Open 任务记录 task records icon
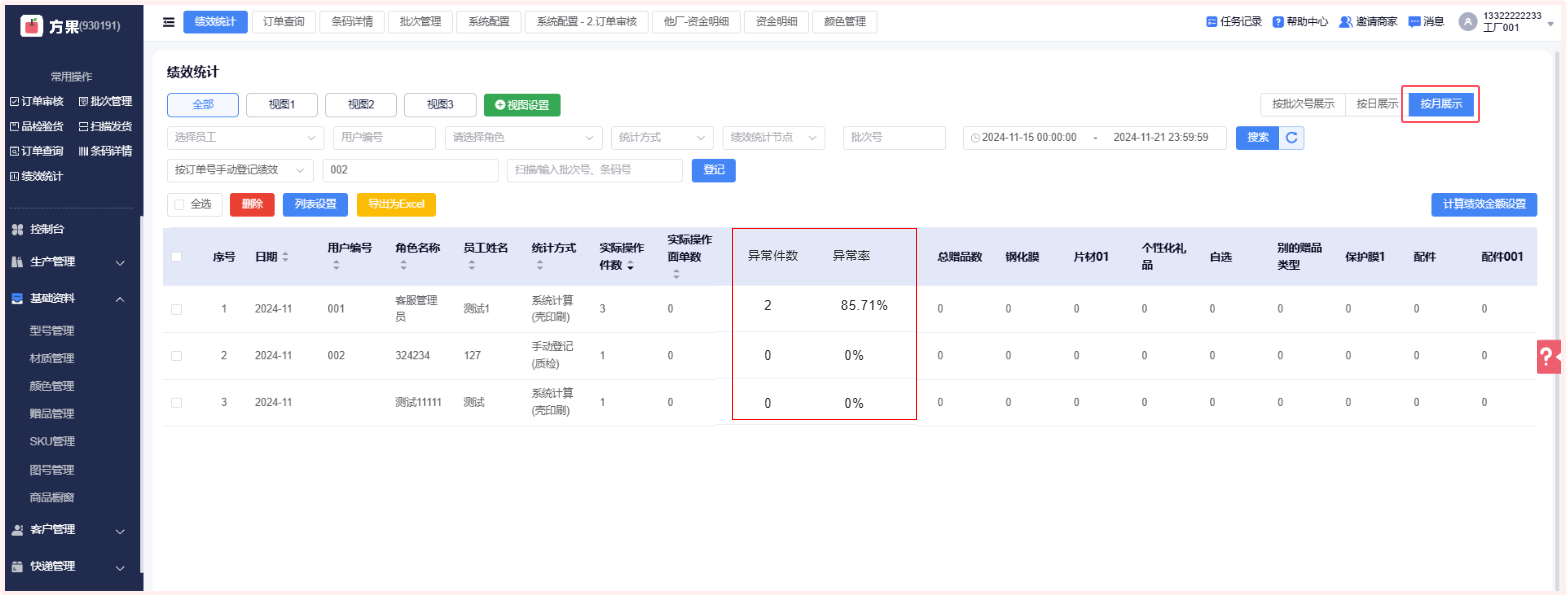1566x595 pixels. point(1212,22)
